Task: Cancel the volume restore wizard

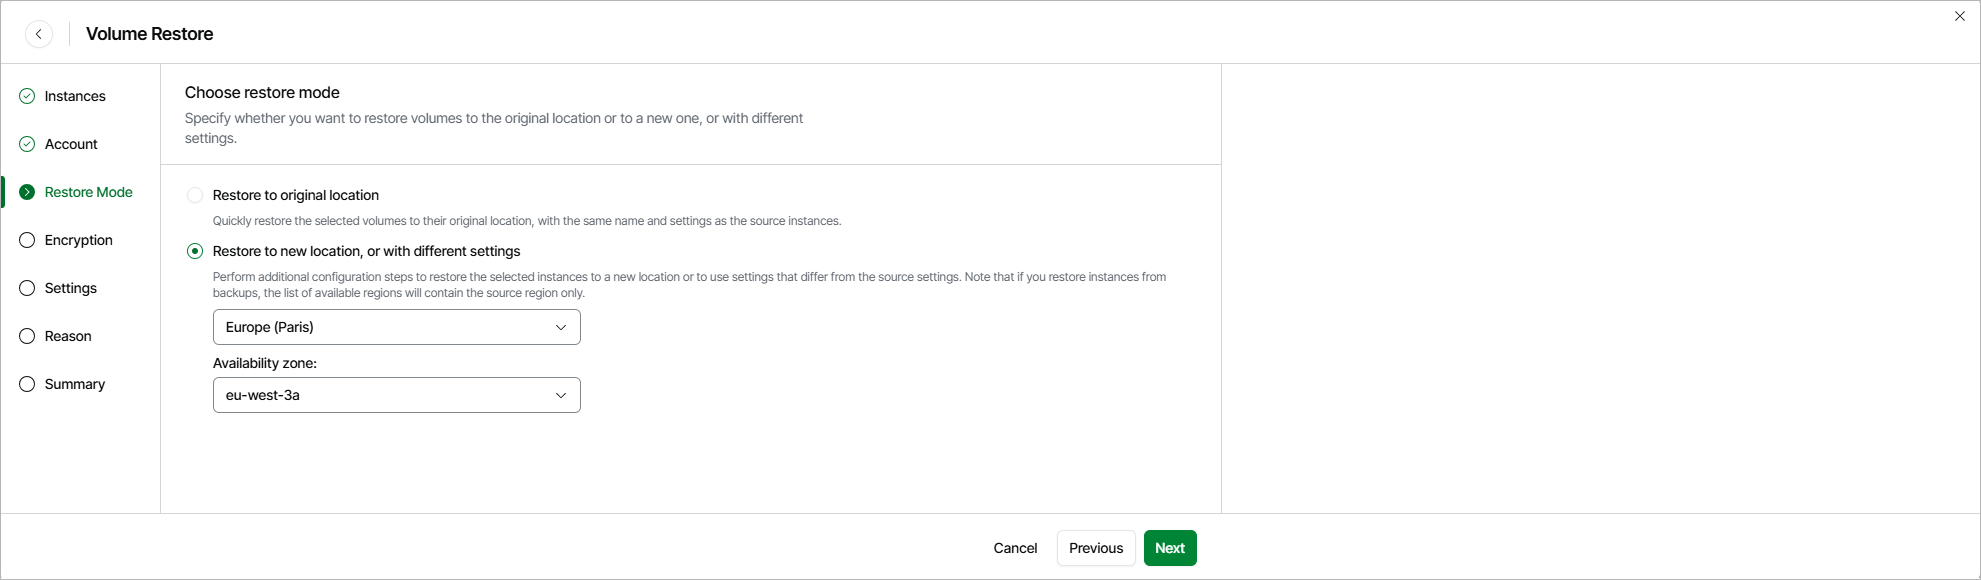Action: [x=1015, y=548]
